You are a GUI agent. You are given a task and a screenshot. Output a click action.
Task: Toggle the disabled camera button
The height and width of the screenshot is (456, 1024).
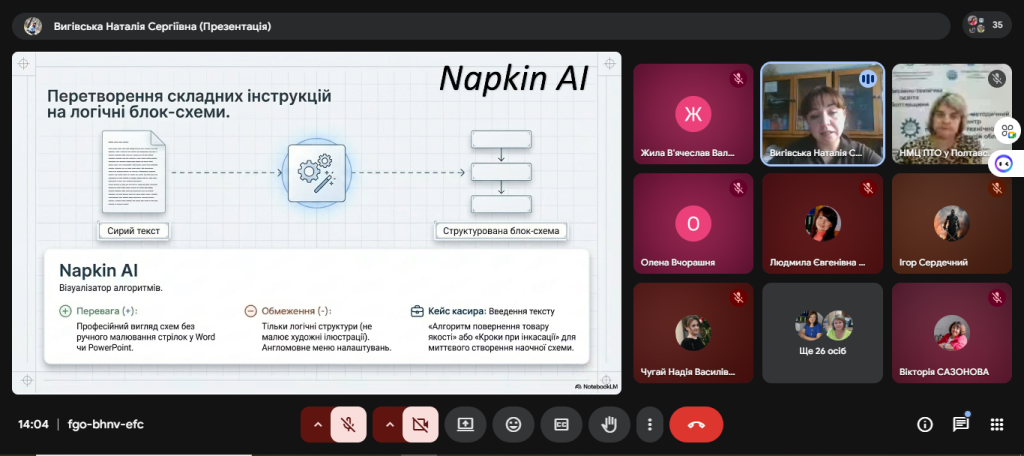pyautogui.click(x=420, y=424)
